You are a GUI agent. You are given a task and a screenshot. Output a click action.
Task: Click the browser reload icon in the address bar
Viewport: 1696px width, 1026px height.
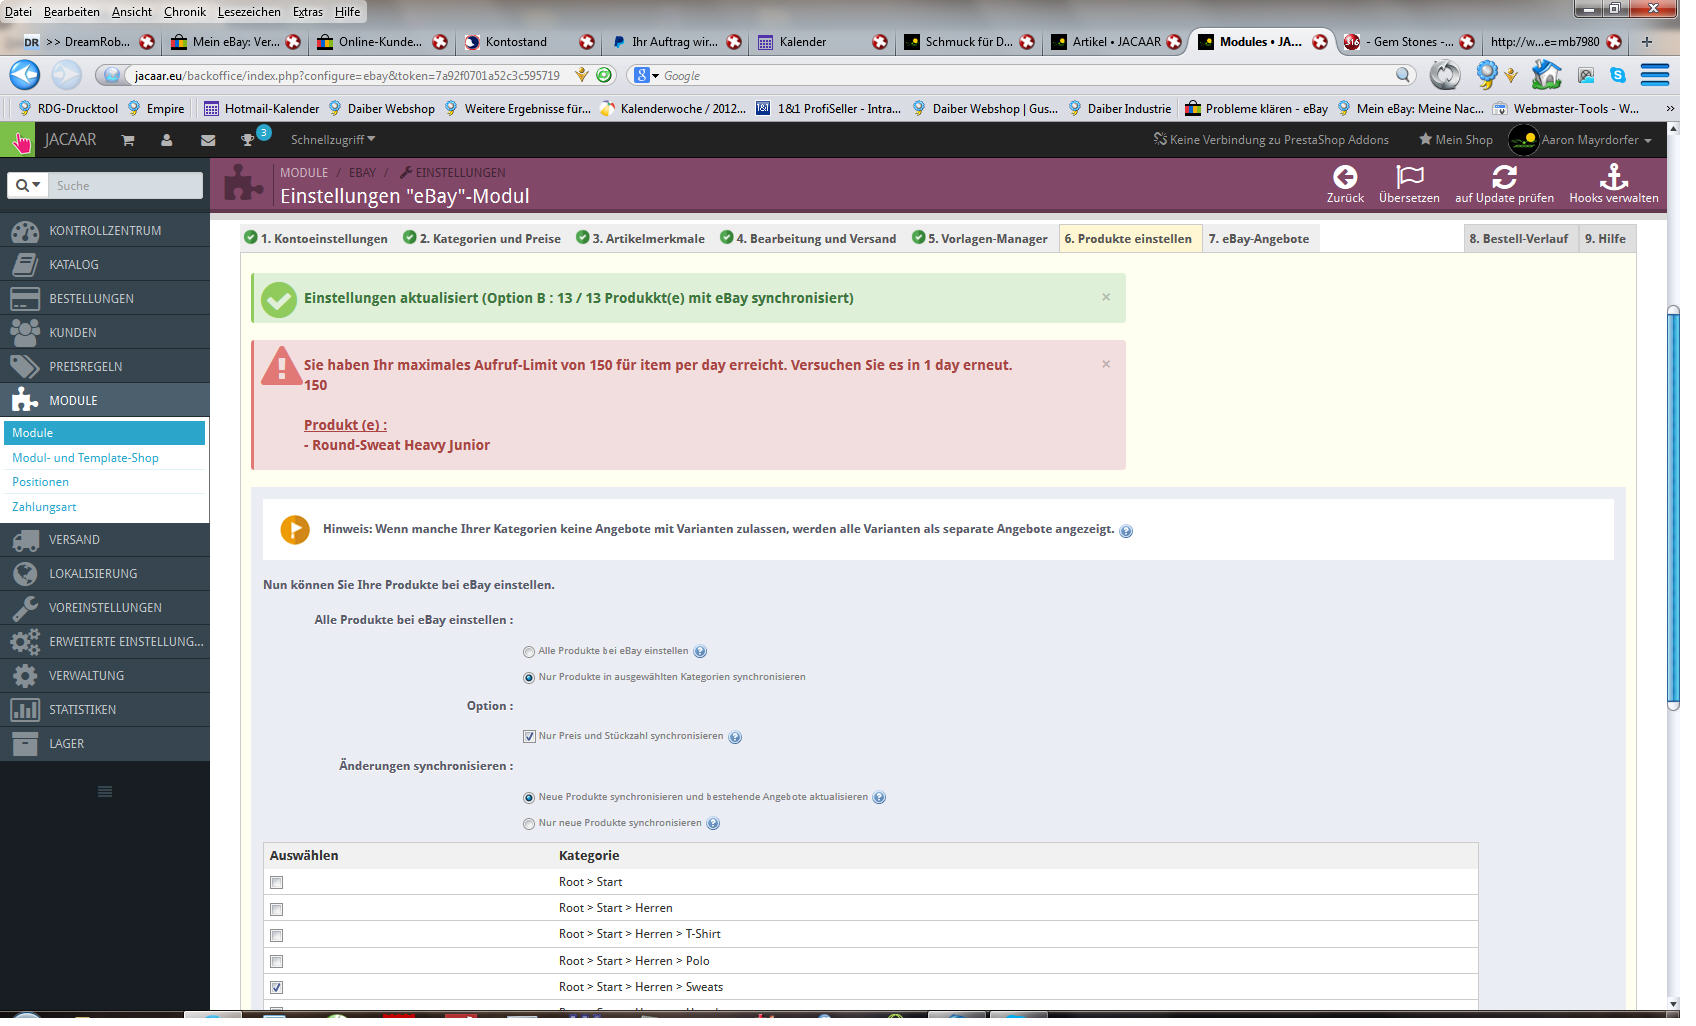coord(604,75)
